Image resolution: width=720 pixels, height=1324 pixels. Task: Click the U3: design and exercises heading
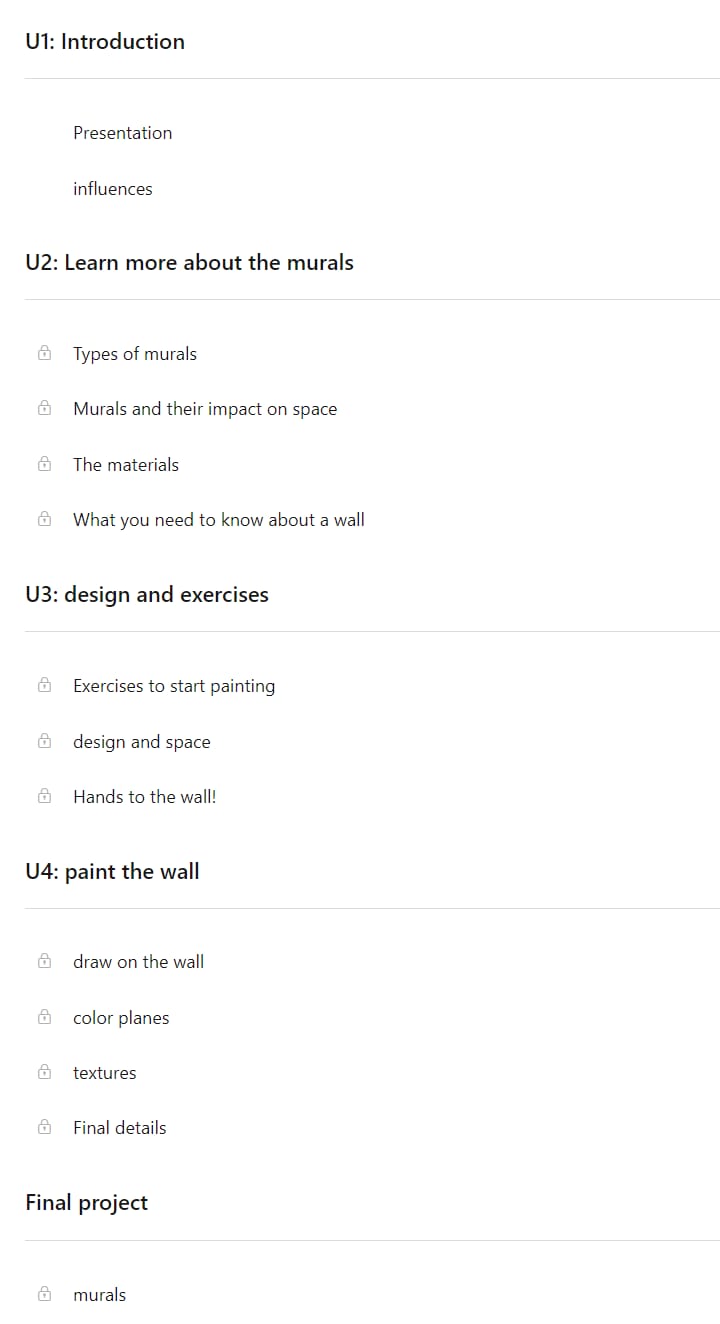[147, 594]
